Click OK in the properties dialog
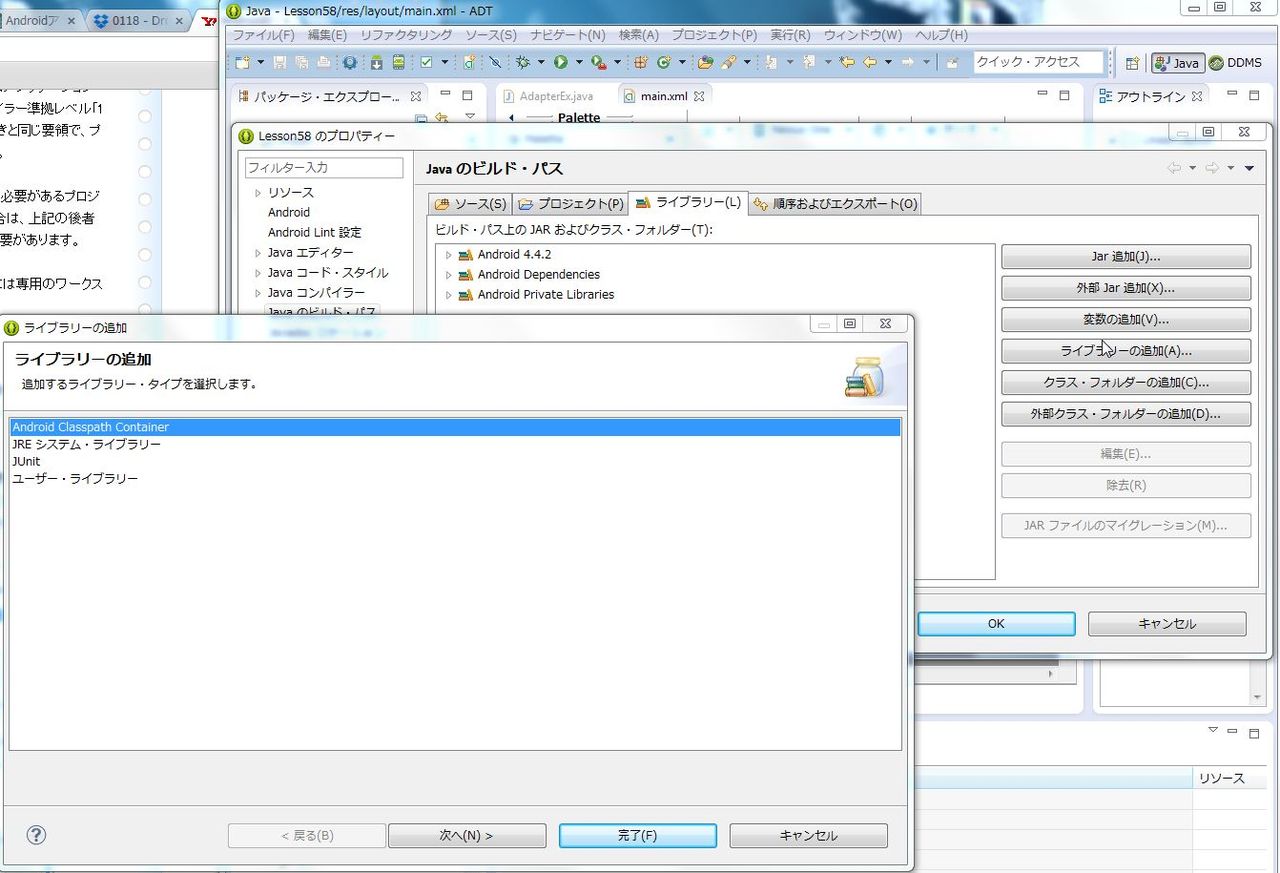This screenshot has height=873, width=1280. (996, 624)
